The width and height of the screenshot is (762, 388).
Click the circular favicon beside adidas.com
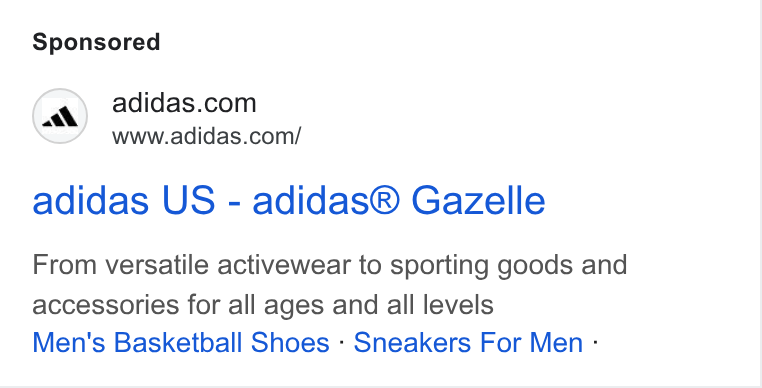pos(60,116)
